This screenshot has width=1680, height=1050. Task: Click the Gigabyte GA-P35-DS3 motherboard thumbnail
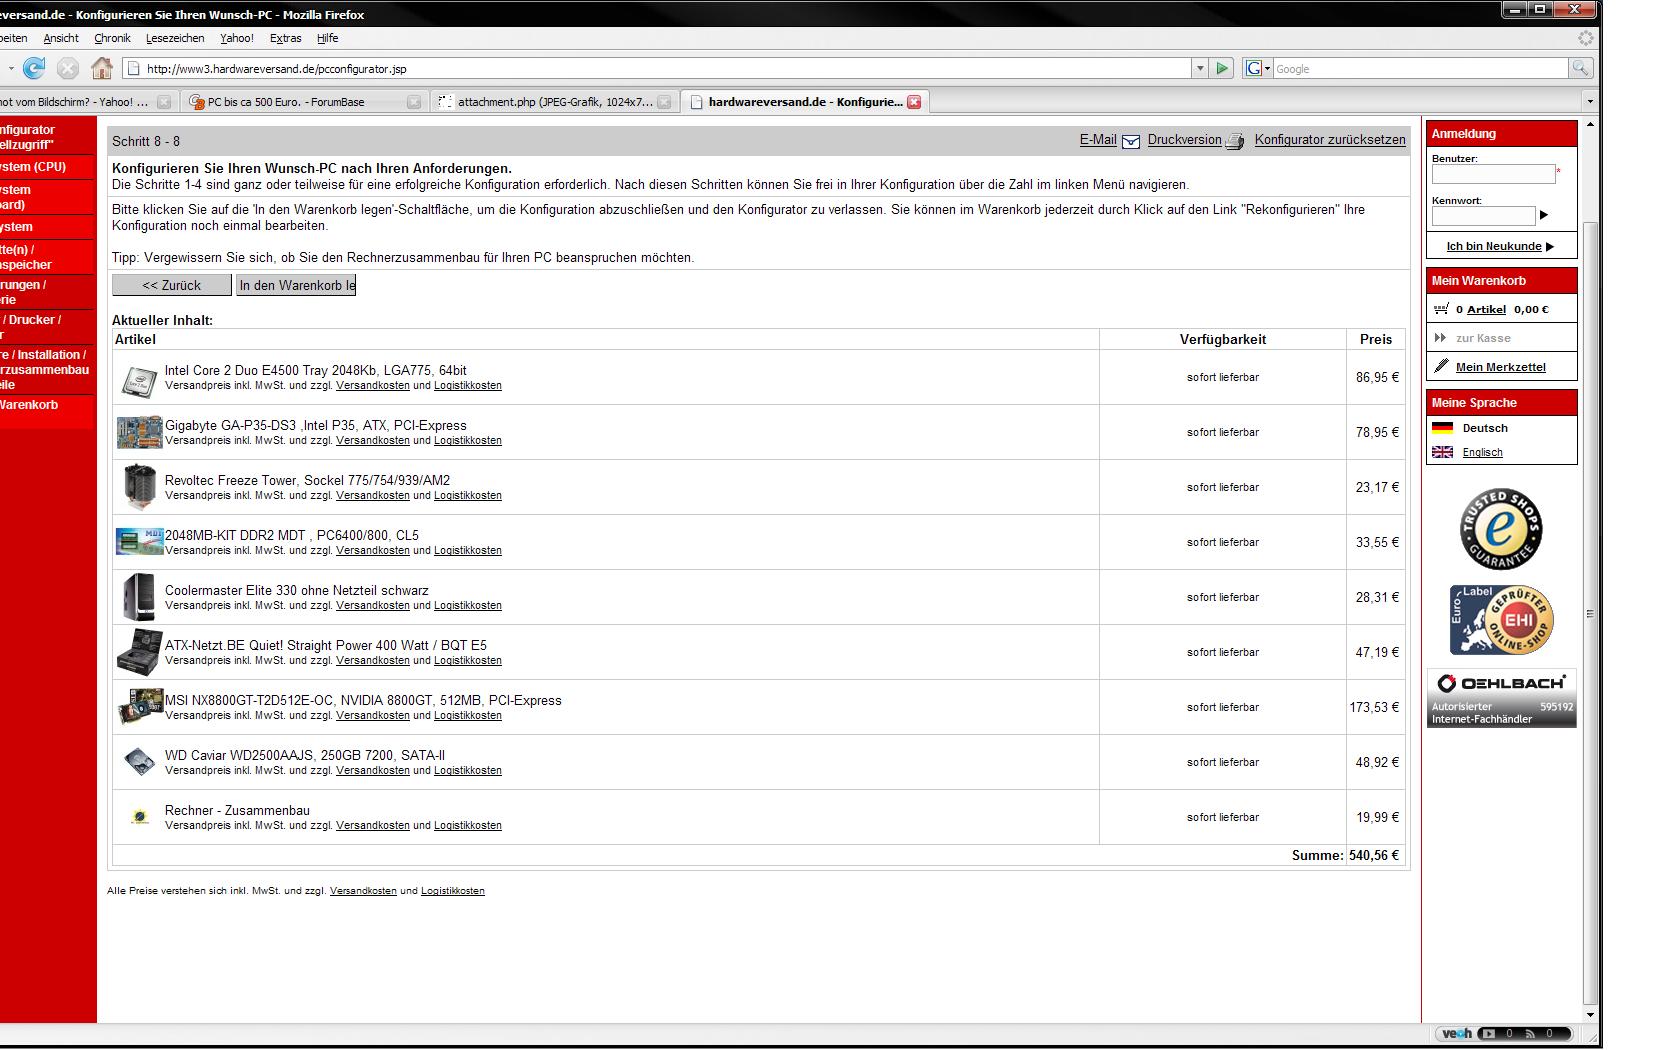pos(139,432)
